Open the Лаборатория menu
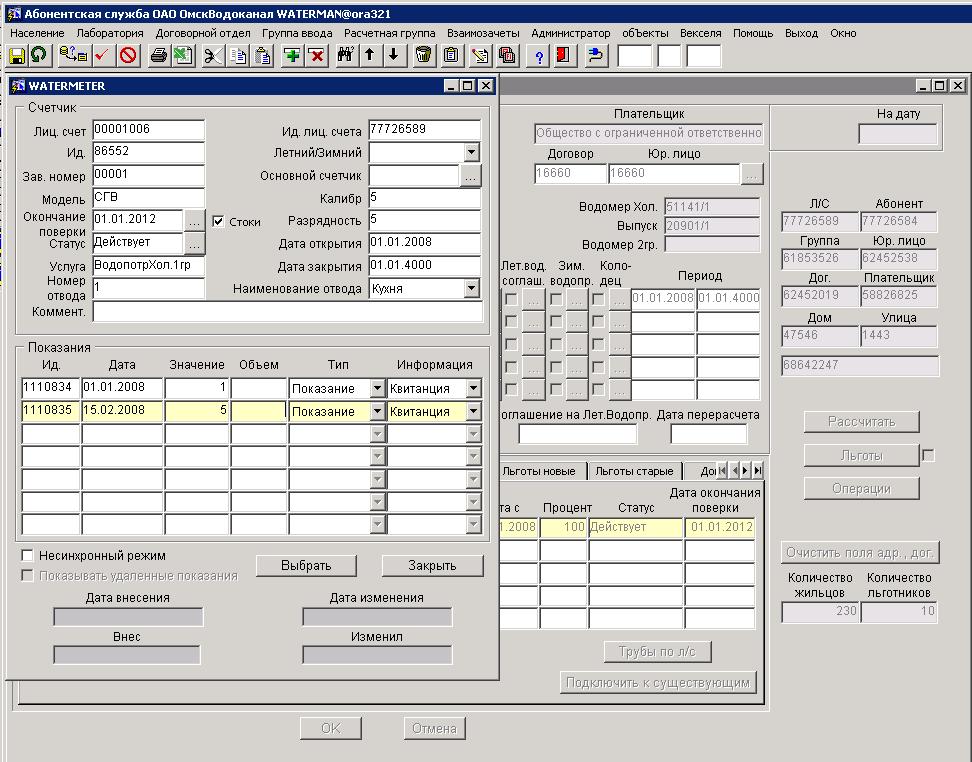 (x=110, y=33)
